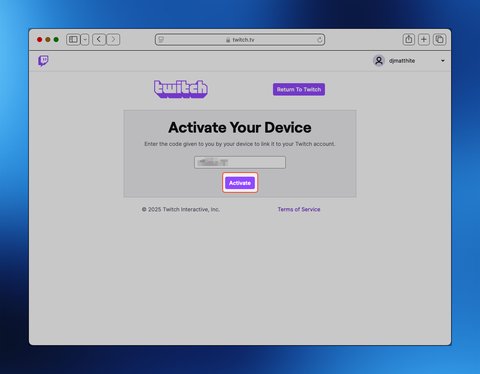This screenshot has width=480, height=374.
Task: Click the user avatar icon
Action: (379, 61)
